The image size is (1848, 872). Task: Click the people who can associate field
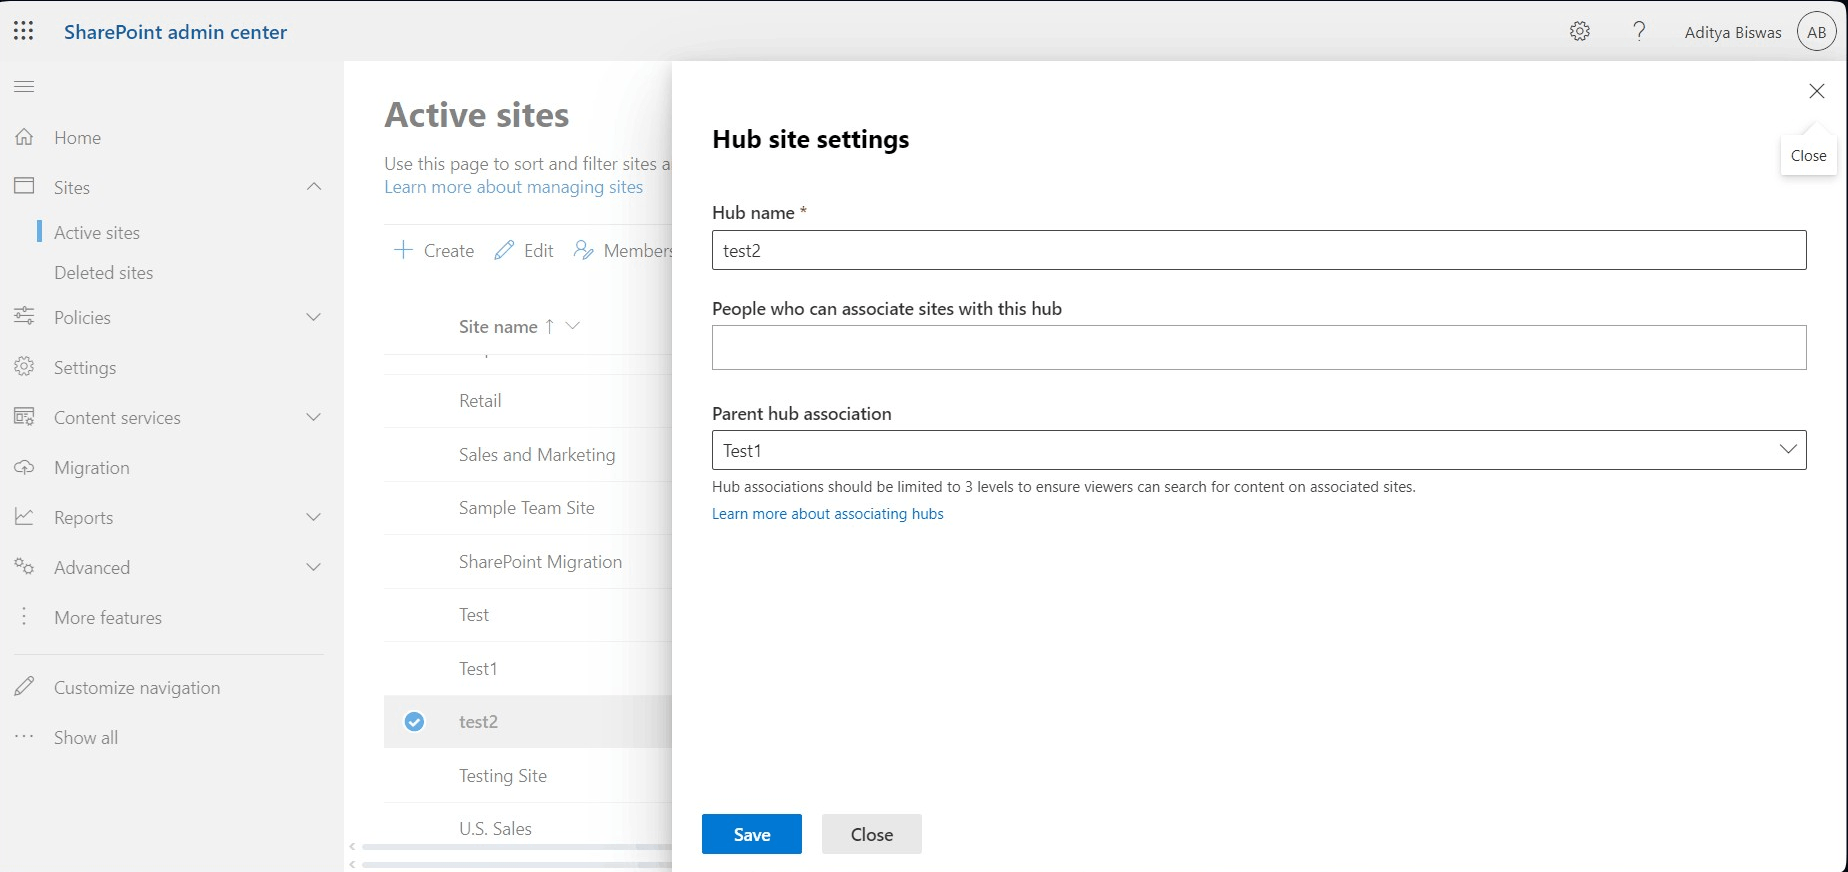tap(1258, 347)
